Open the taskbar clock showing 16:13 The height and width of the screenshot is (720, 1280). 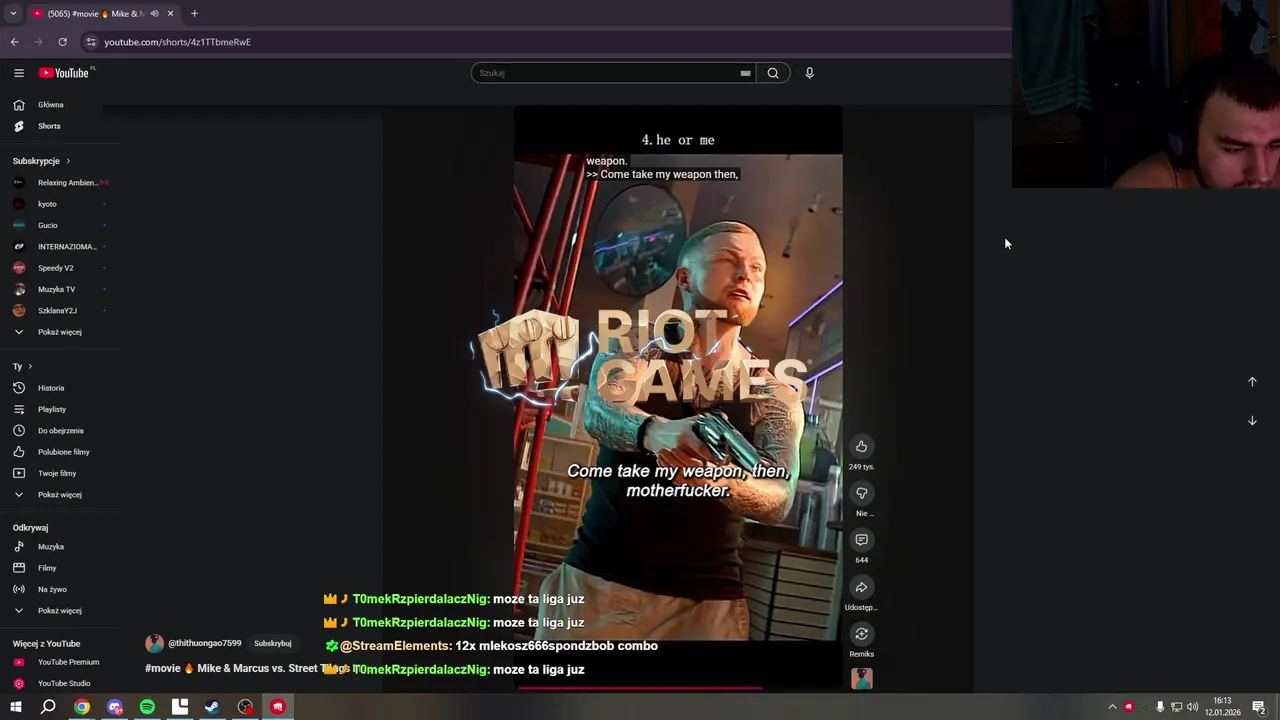[x=1222, y=707]
